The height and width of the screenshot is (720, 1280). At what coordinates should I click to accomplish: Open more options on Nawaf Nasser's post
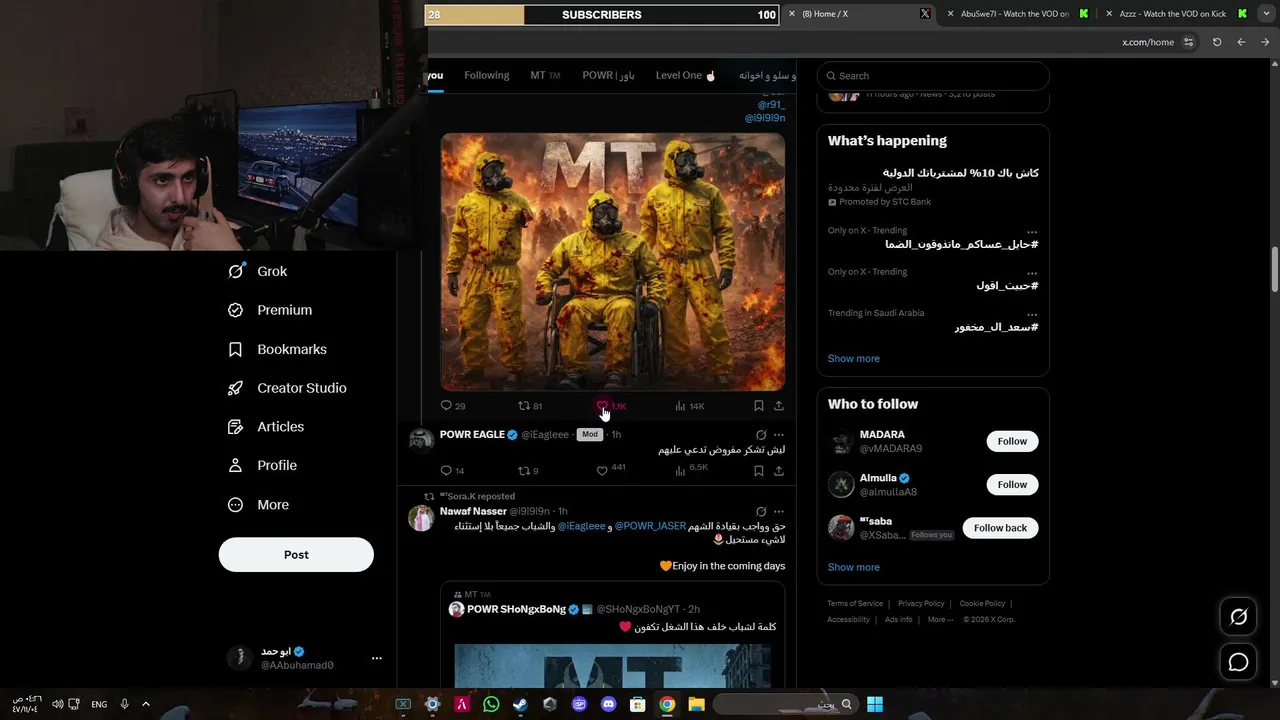point(779,512)
